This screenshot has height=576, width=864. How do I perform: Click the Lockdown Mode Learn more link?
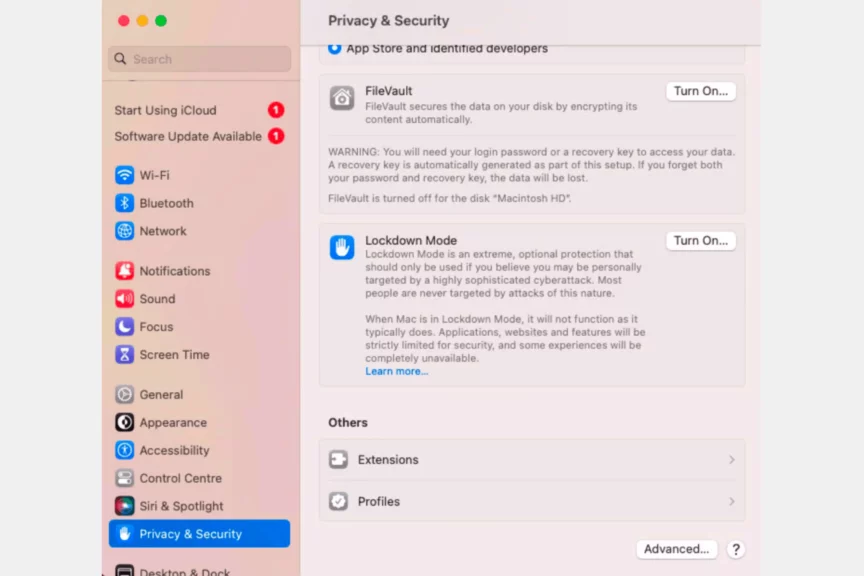pos(396,372)
